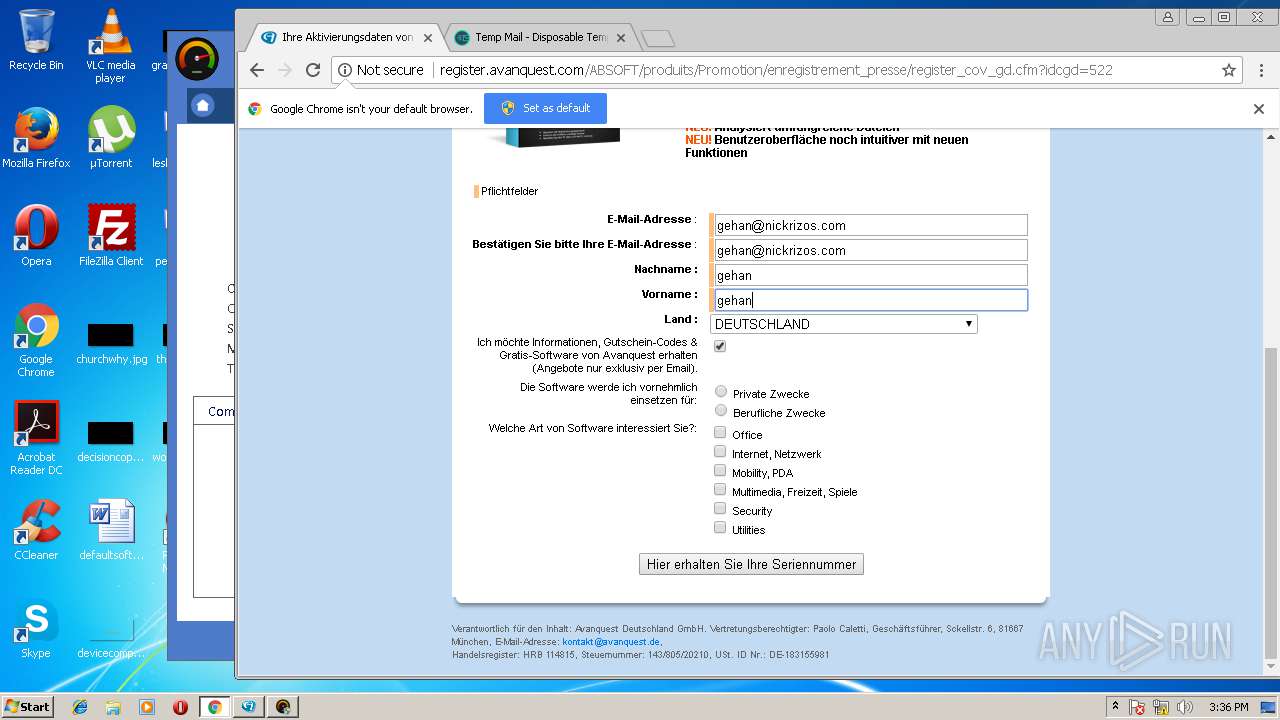1280x720 pixels.
Task: Open the kontakt@avanquest.de link
Action: coord(611,642)
